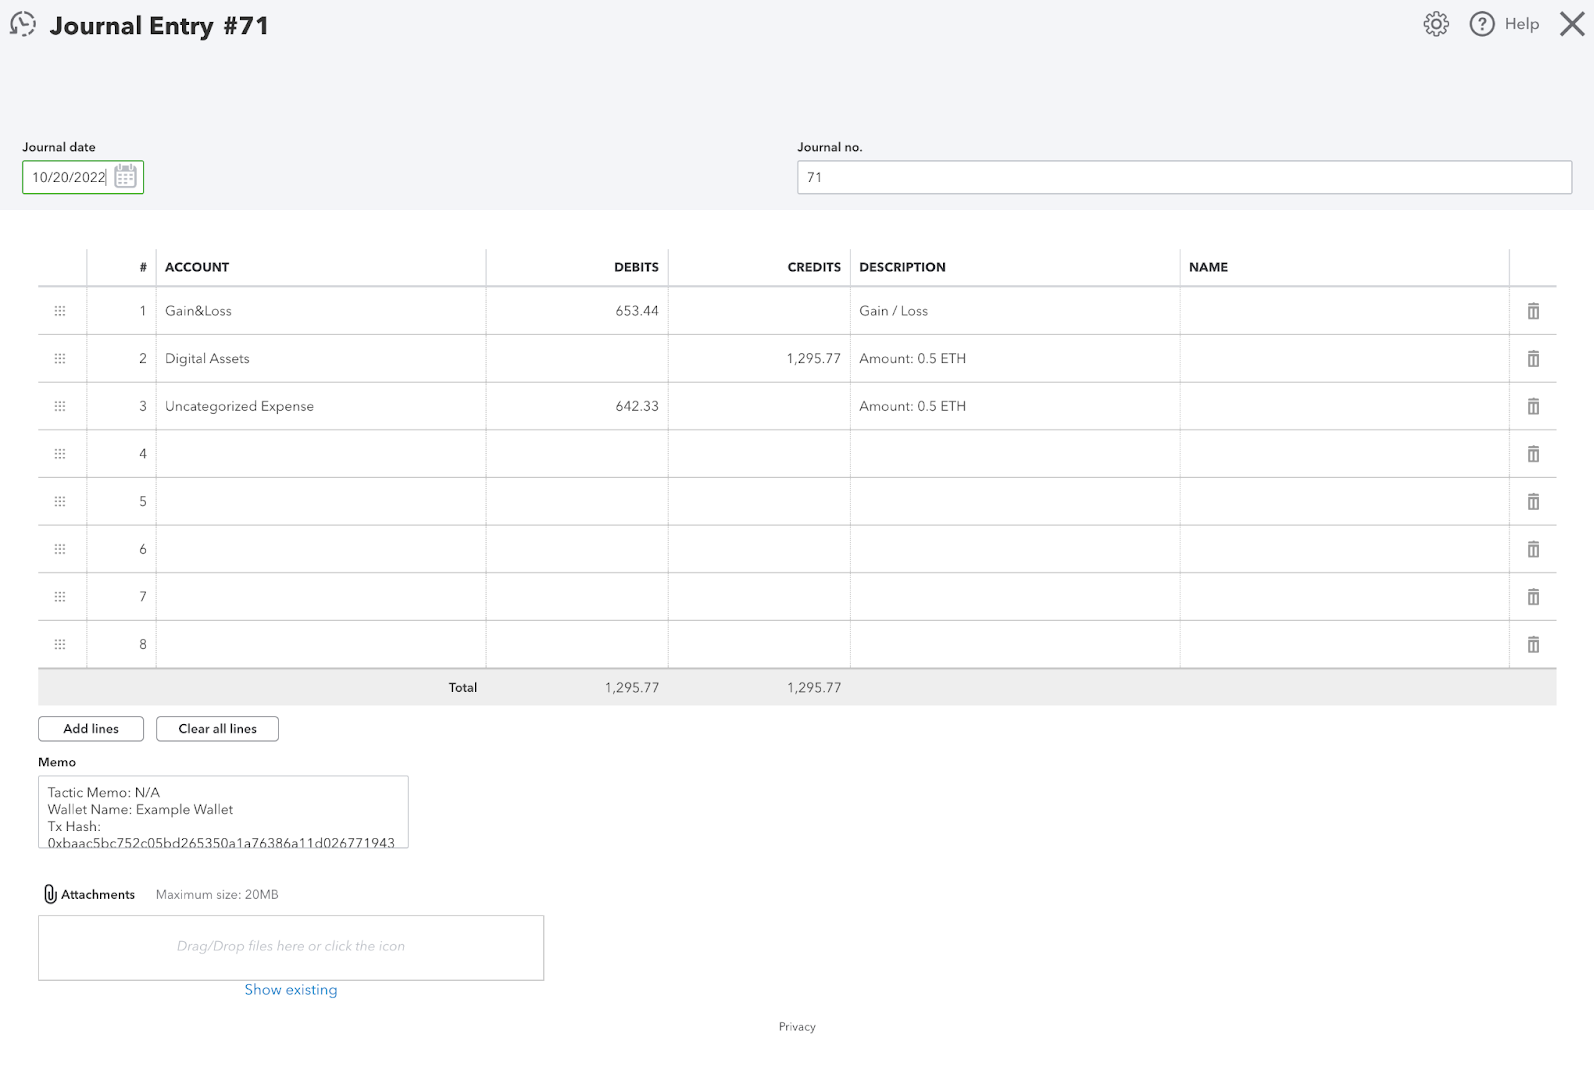
Task: Open the Show existing attachments link
Action: coord(291,990)
